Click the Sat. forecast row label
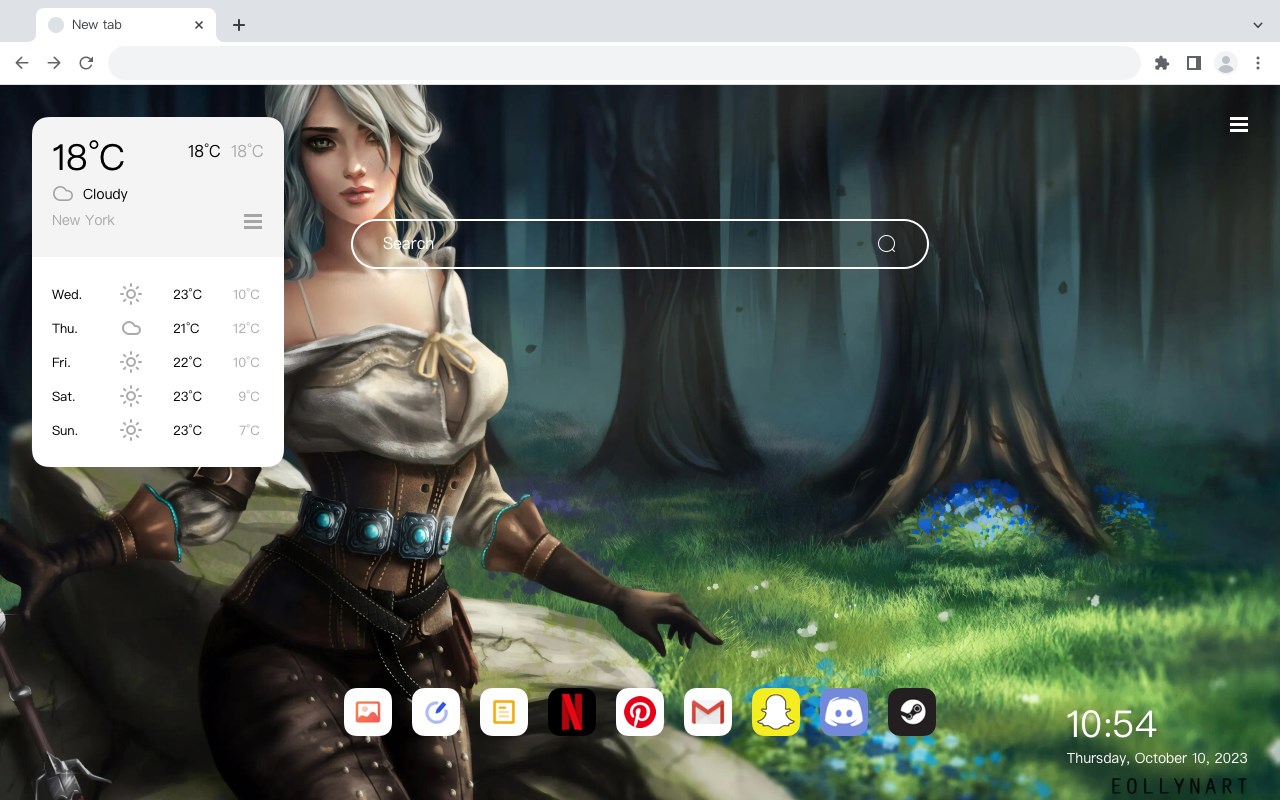Viewport: 1280px width, 800px height. click(x=64, y=397)
